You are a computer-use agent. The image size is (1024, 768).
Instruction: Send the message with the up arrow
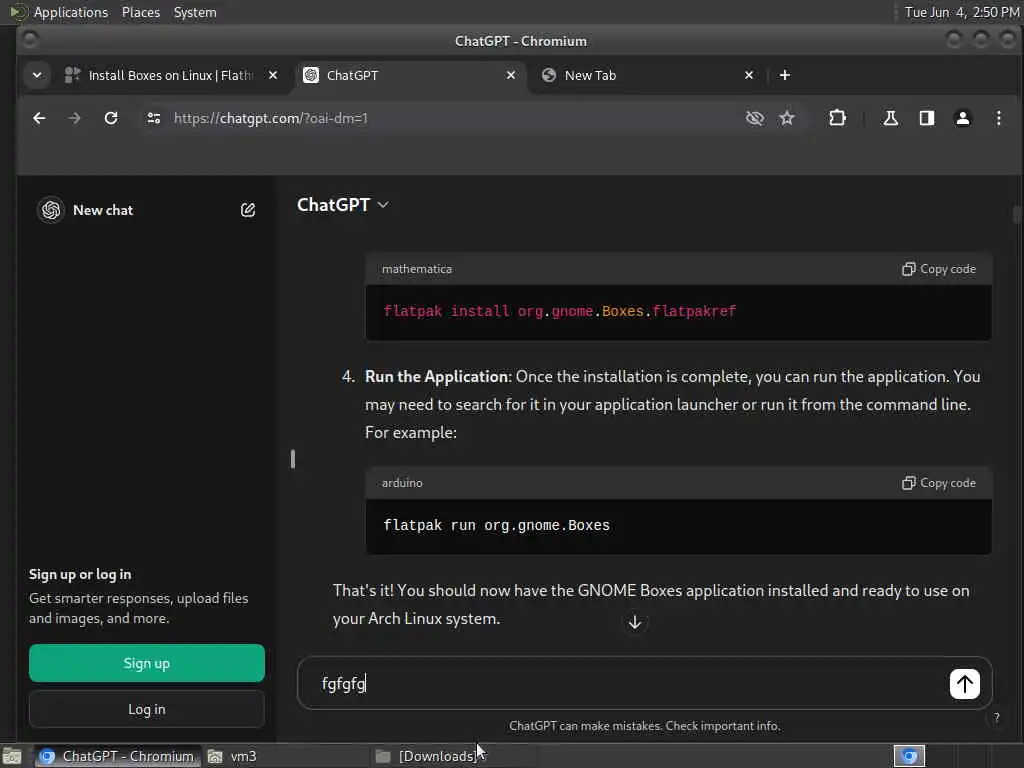point(965,684)
